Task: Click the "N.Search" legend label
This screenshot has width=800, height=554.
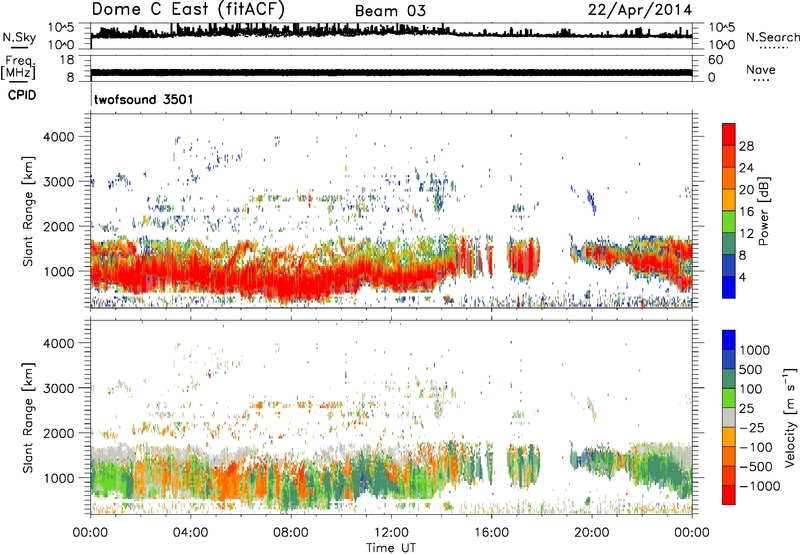Action: click(772, 37)
